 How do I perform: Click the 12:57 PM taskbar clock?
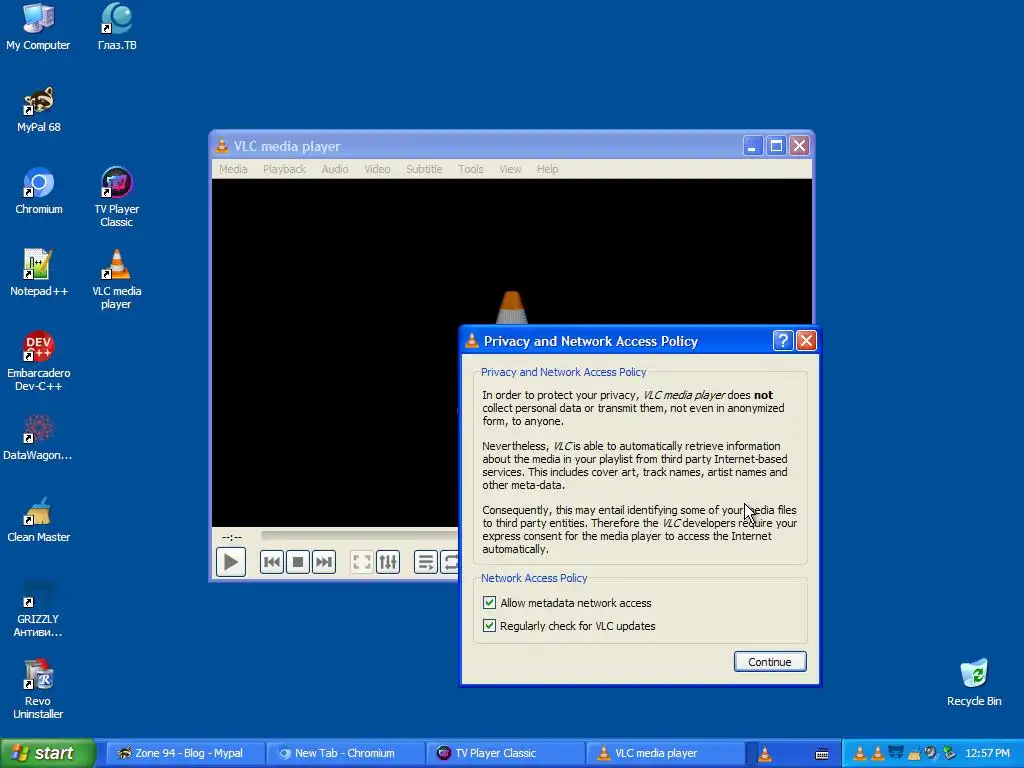[x=987, y=754]
